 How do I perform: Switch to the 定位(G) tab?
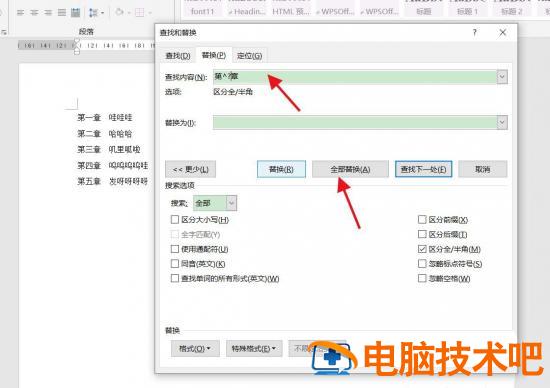[249, 56]
